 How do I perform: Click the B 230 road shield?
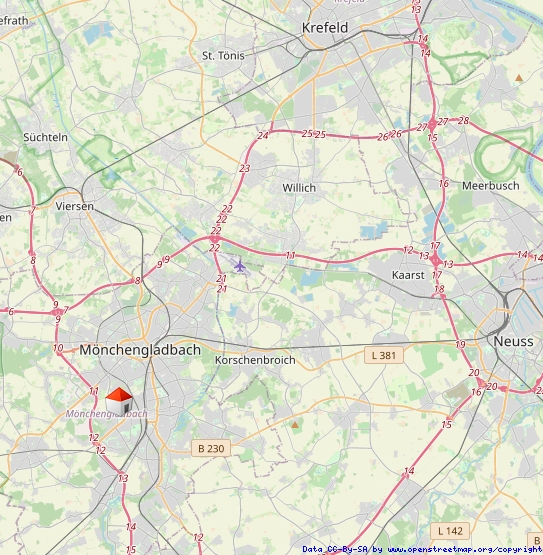pyautogui.click(x=211, y=448)
